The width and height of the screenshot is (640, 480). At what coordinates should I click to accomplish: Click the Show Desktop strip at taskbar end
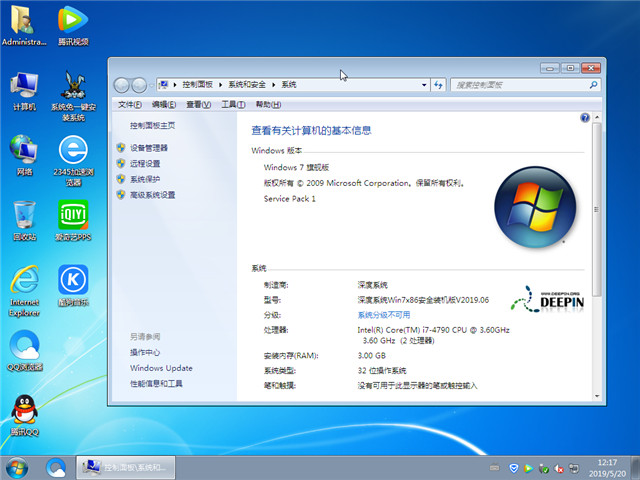(635, 468)
